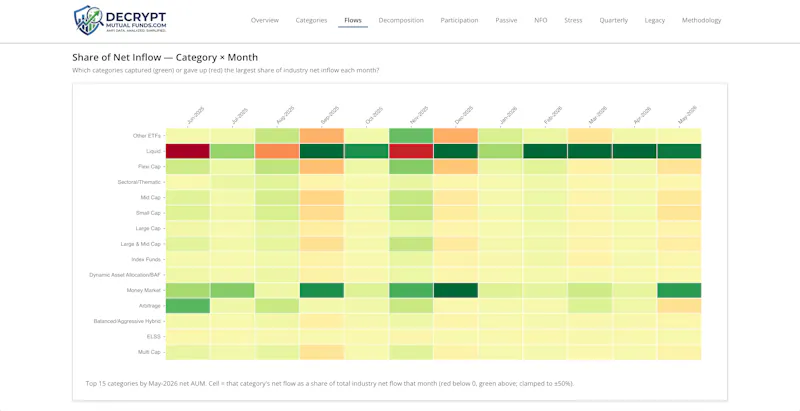The image size is (800, 411).
Task: Click the 'Share of Net Inflow' heading
Action: tap(165, 58)
